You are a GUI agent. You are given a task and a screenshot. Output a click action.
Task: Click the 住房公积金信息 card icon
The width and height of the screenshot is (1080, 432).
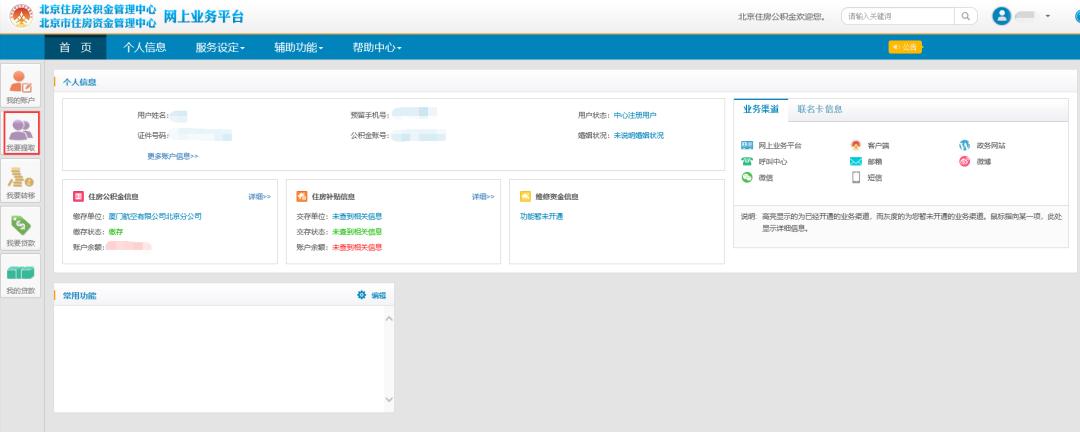(x=78, y=196)
